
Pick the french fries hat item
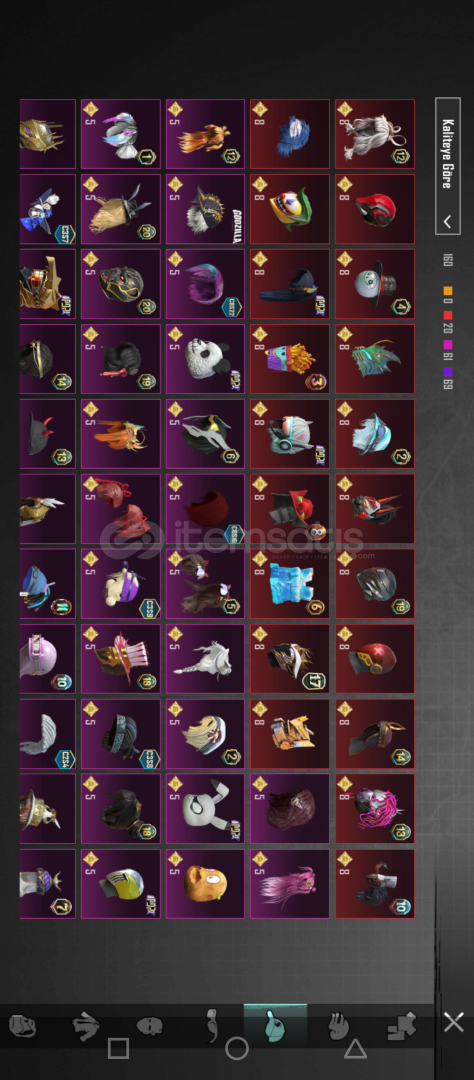290,359
